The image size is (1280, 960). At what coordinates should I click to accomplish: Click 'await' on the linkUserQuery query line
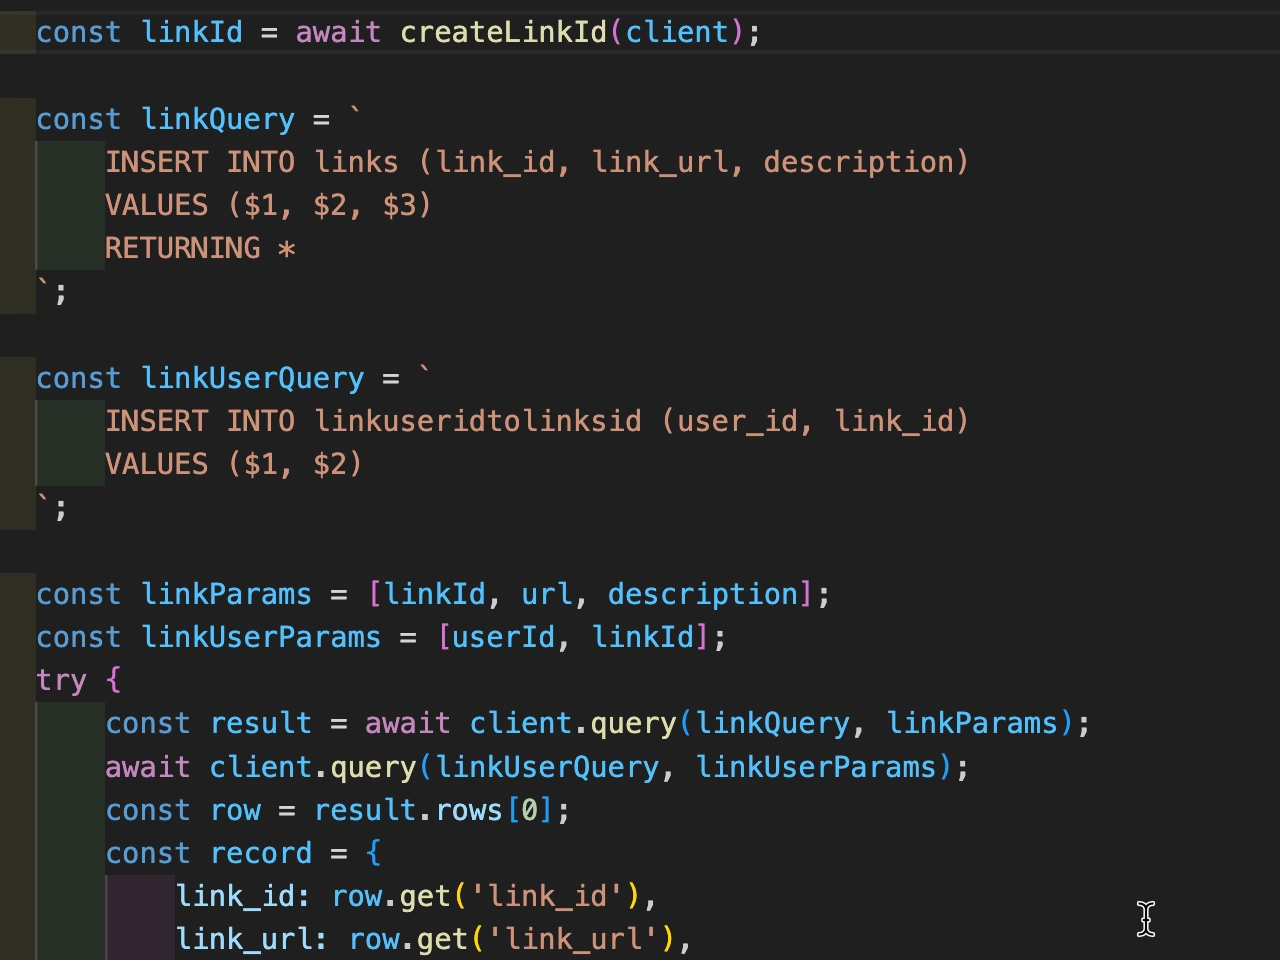148,767
